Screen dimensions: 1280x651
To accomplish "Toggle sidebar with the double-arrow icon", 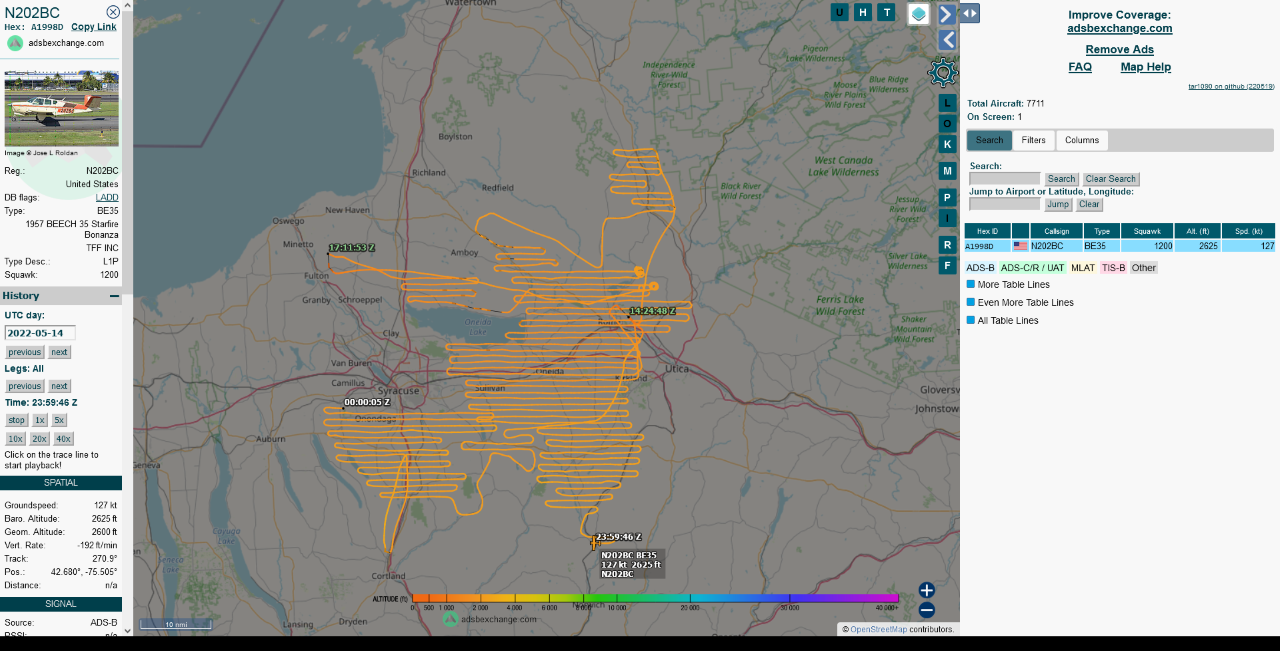I will coord(969,13).
